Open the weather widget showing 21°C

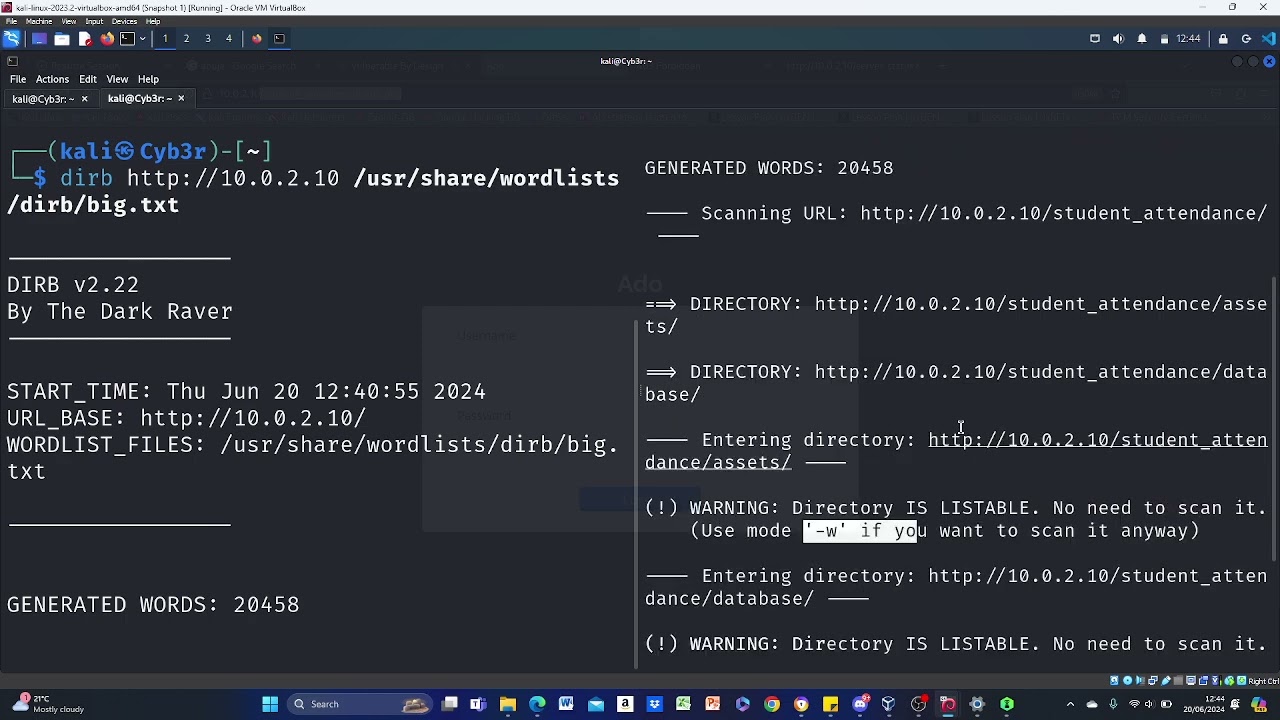46,704
